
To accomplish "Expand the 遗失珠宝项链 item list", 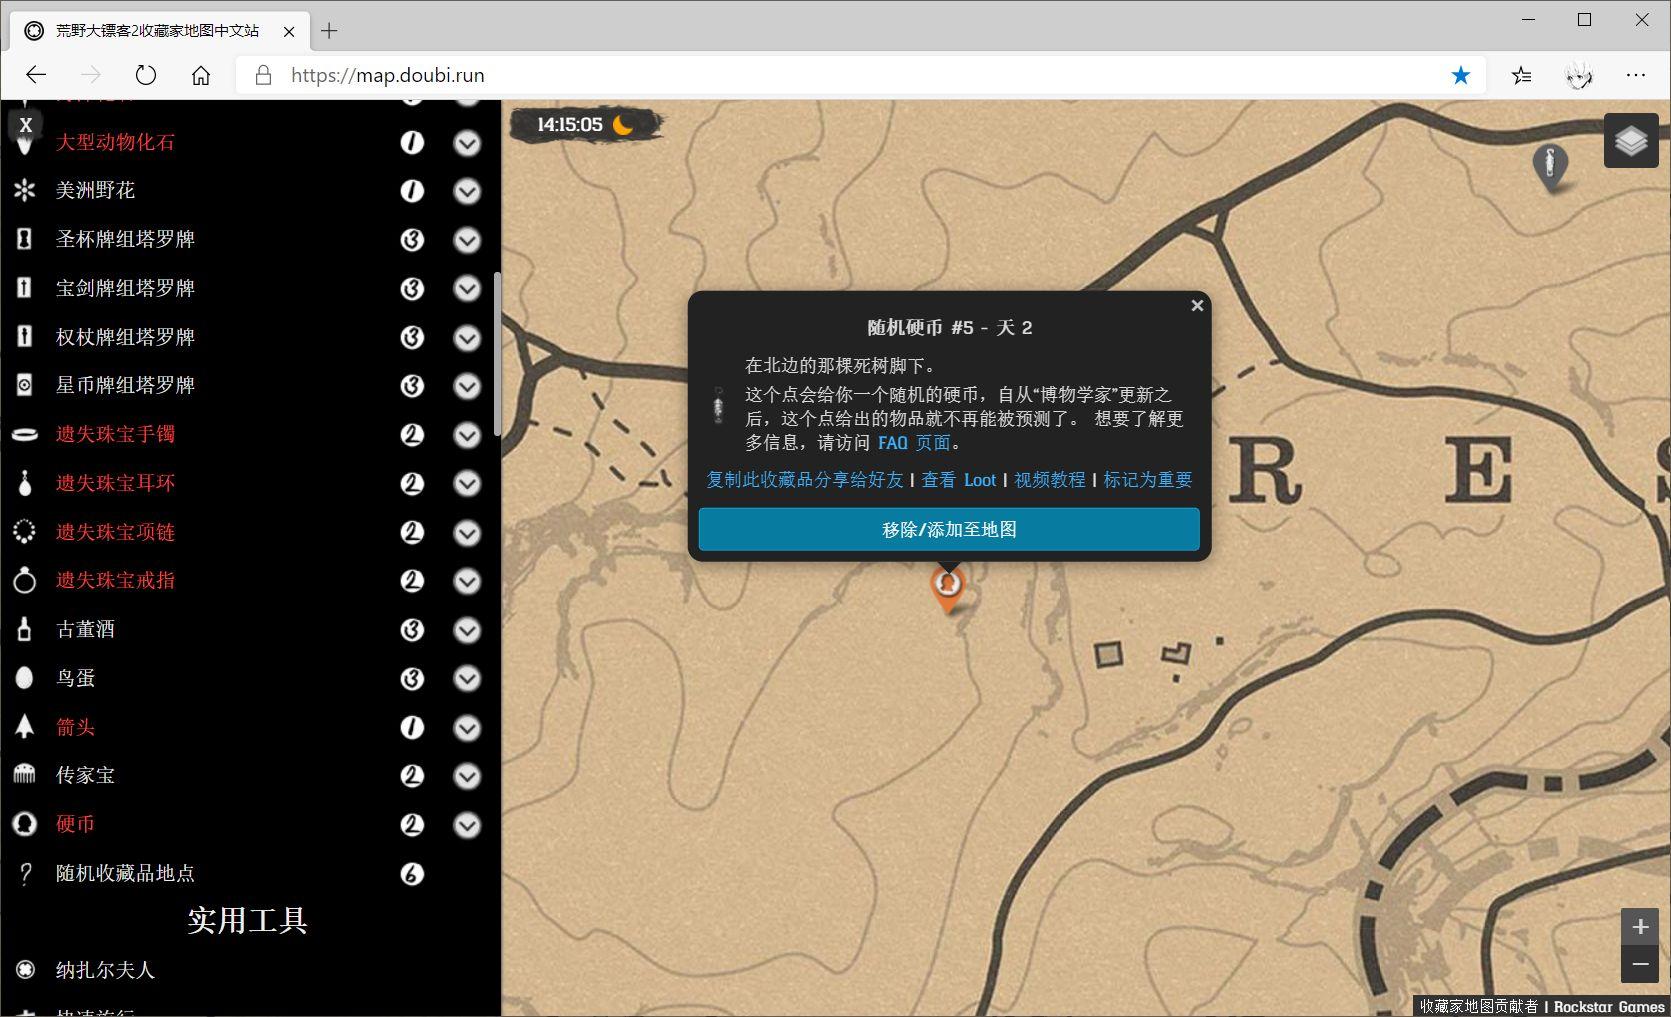I will [467, 533].
